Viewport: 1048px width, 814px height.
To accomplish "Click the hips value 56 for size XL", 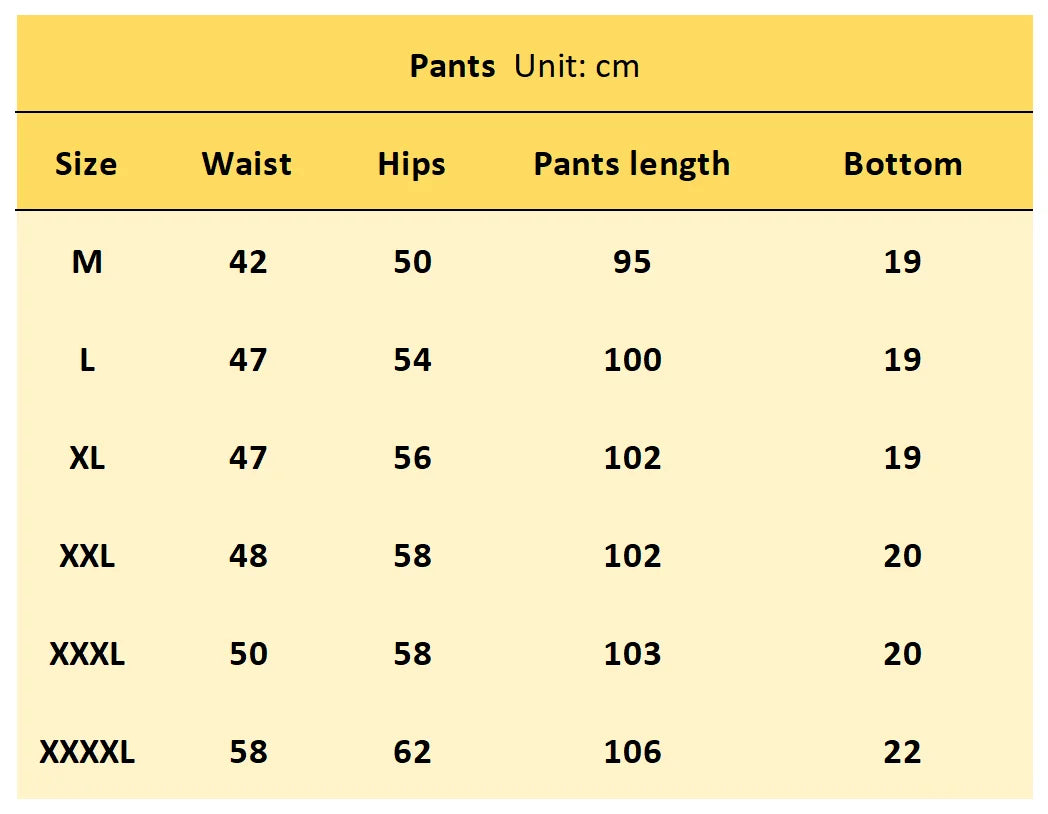I will (x=412, y=458).
